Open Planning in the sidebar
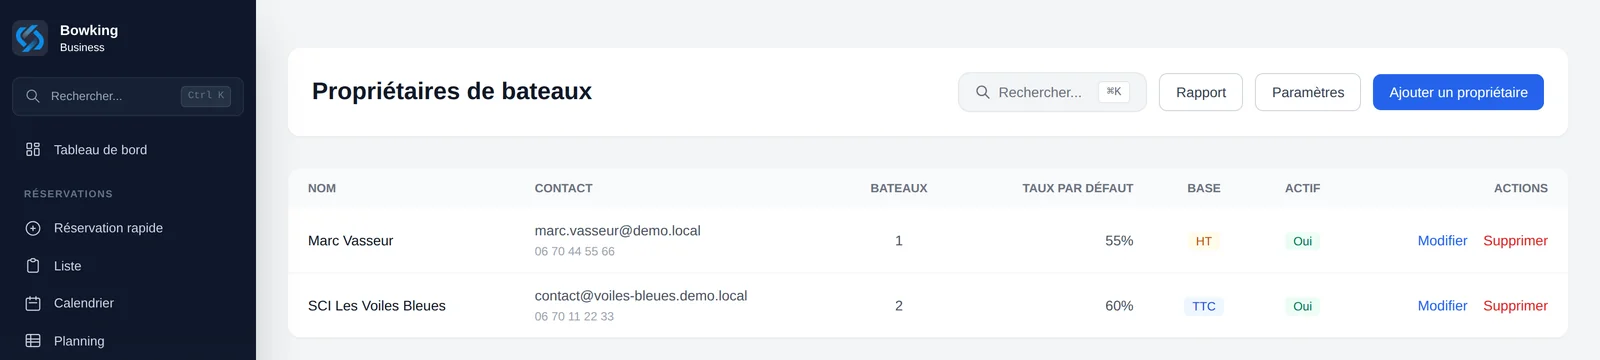Viewport: 1600px width, 360px height. (128, 341)
